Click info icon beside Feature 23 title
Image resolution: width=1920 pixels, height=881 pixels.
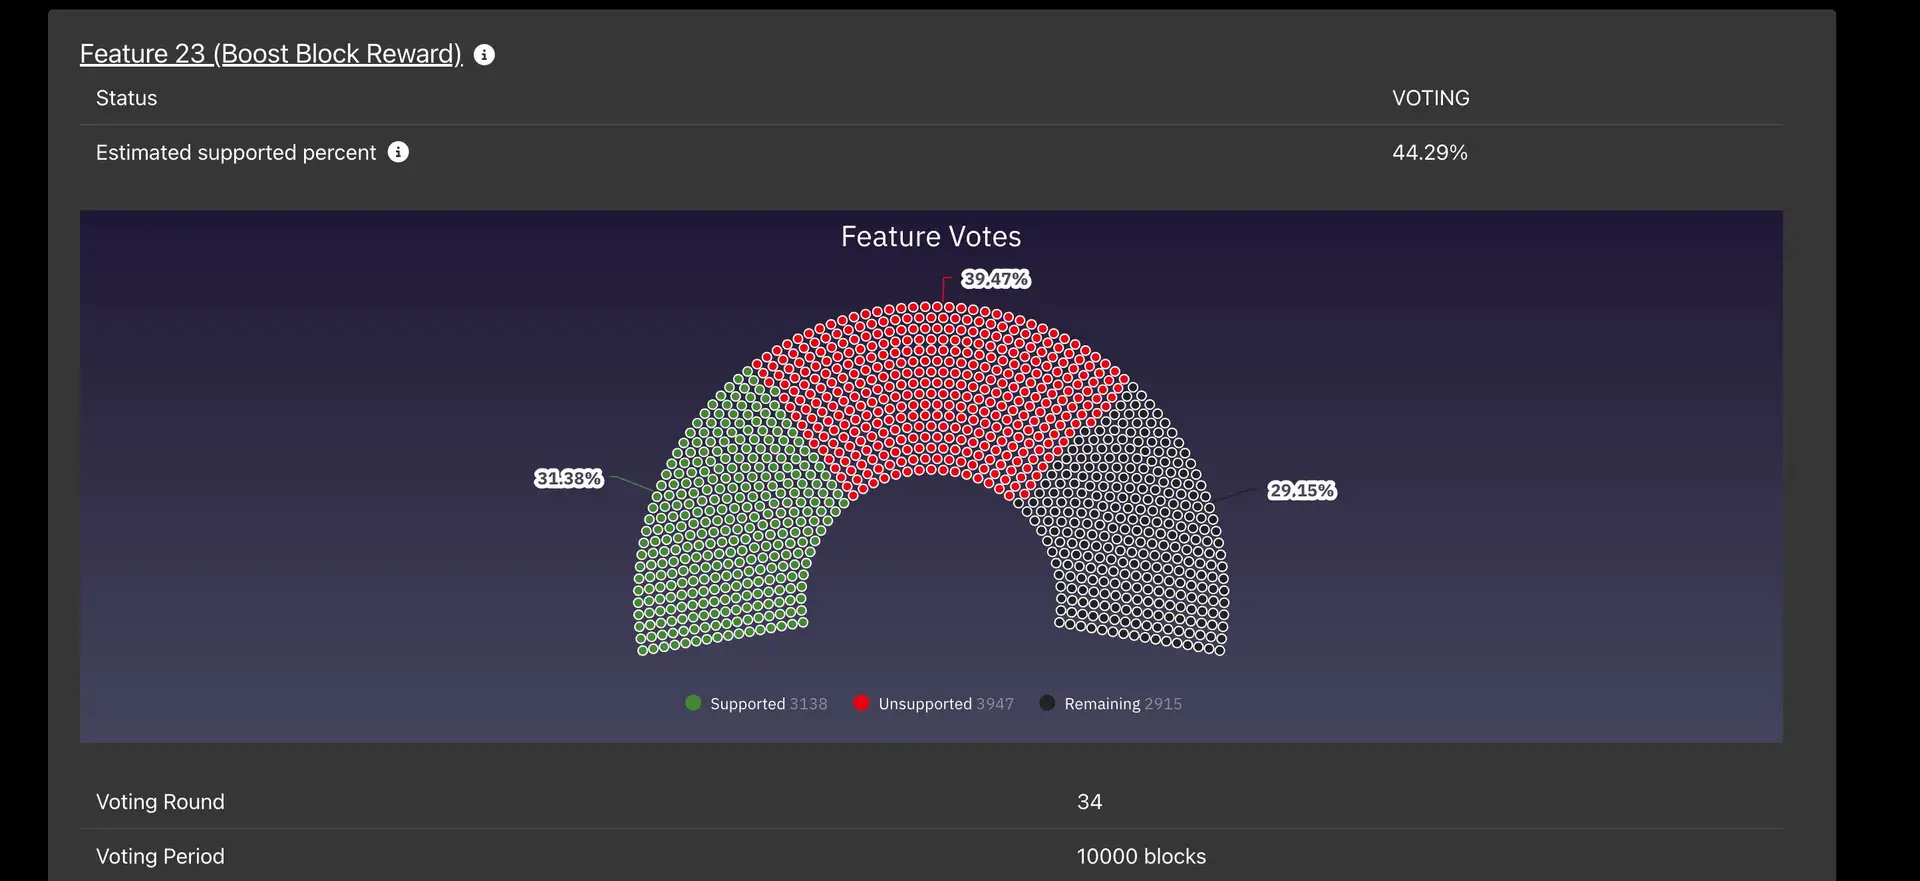[484, 55]
